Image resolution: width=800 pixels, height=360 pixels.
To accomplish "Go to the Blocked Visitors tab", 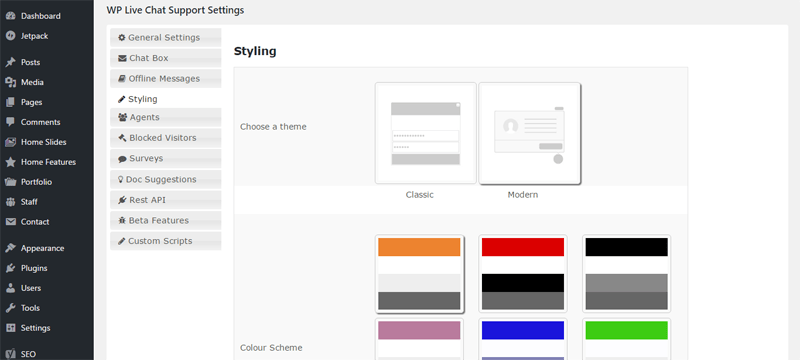I will (x=166, y=138).
